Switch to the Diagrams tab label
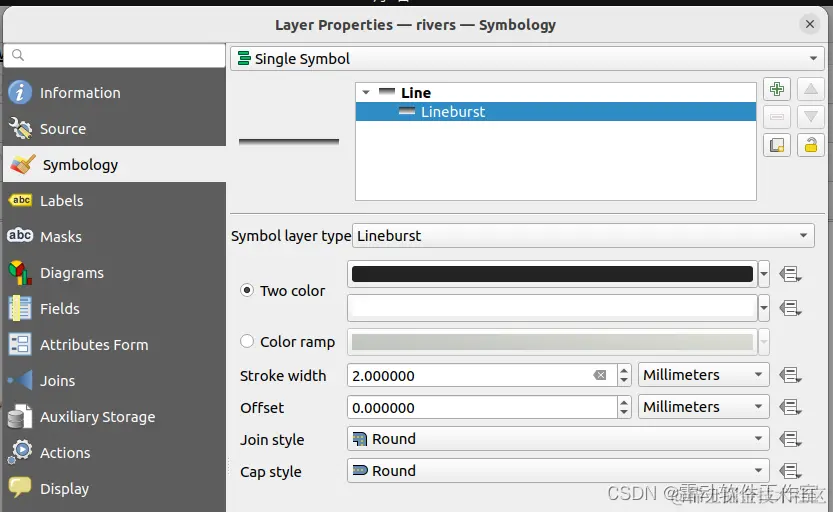The height and width of the screenshot is (512, 833). coord(72,273)
